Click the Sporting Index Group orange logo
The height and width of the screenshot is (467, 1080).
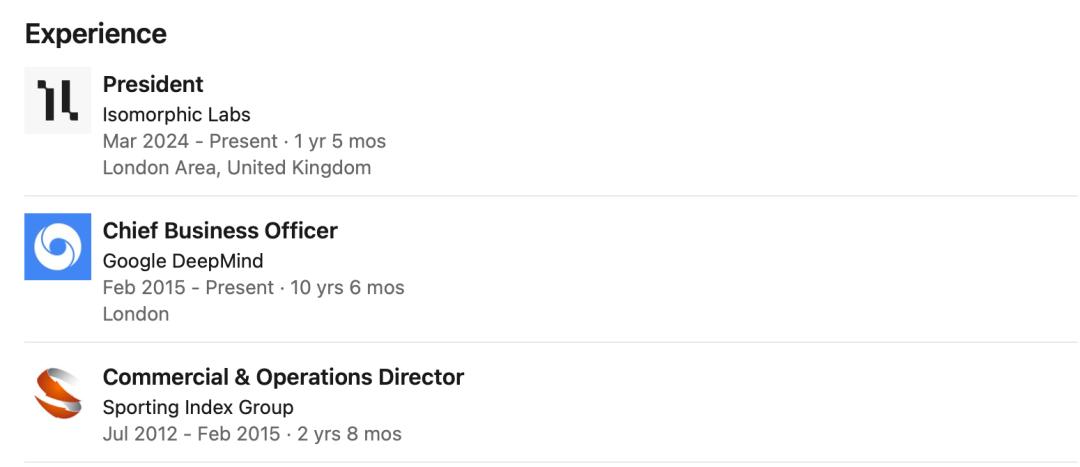58,393
